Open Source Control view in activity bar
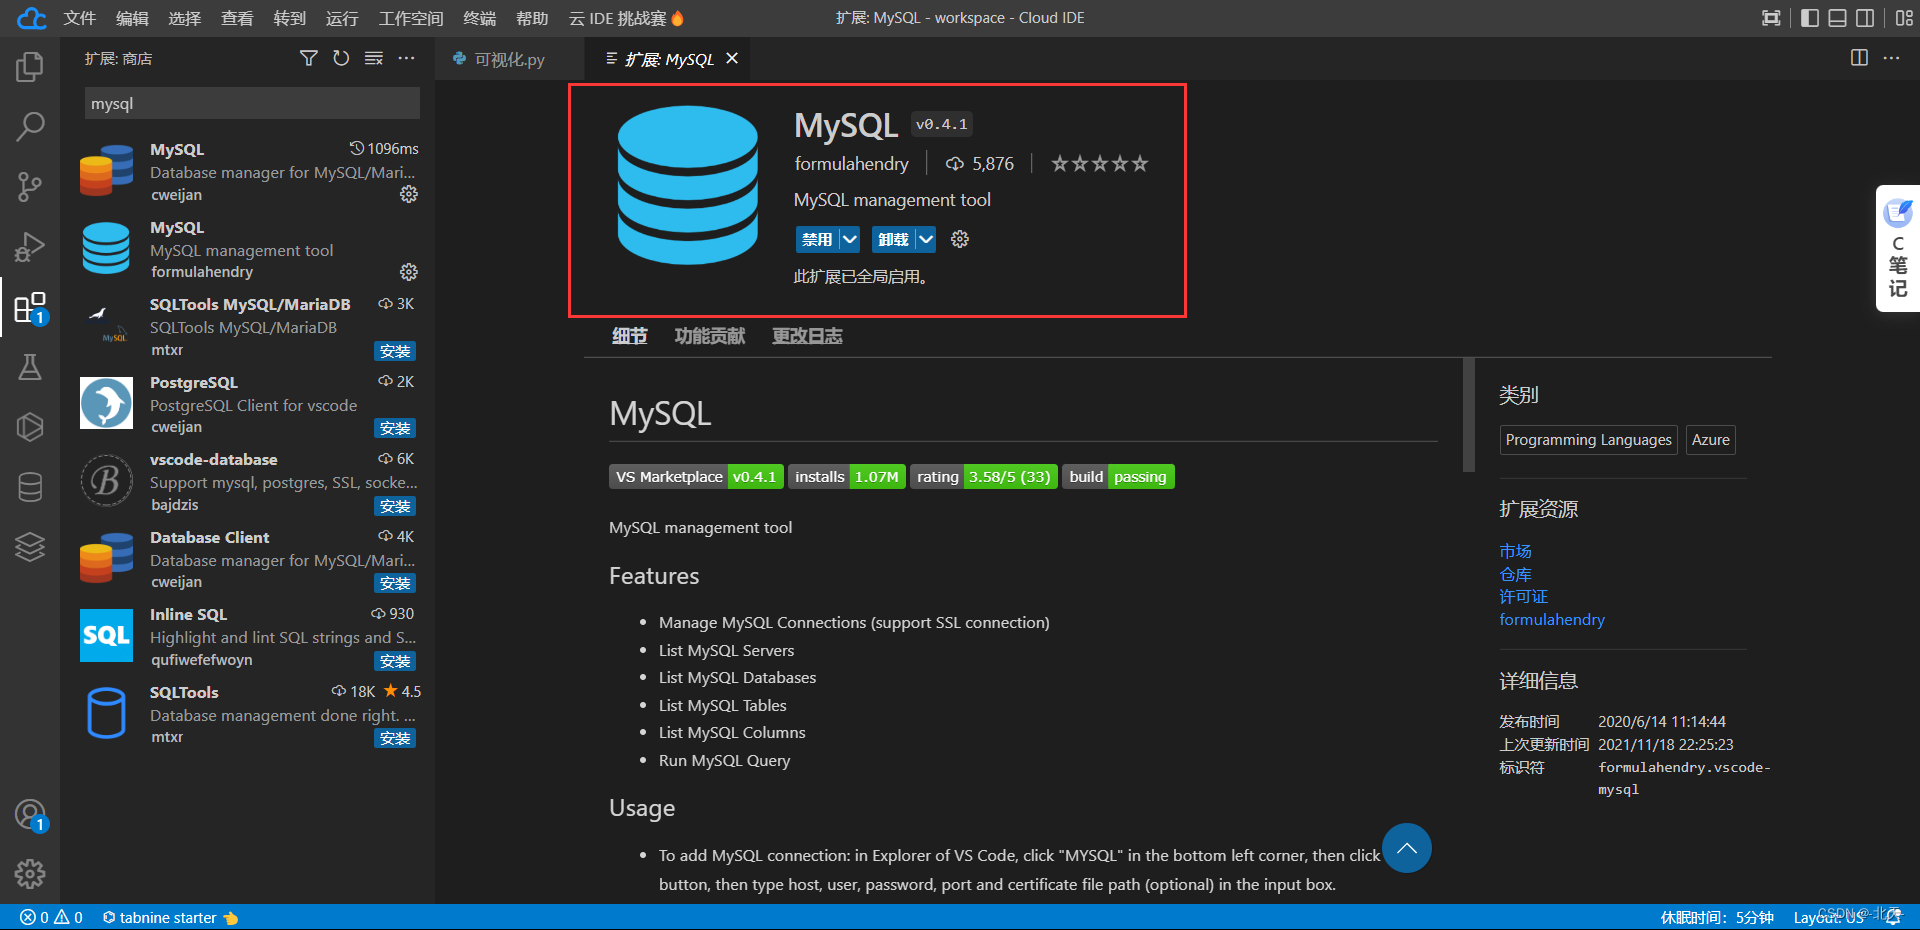 click(30, 187)
